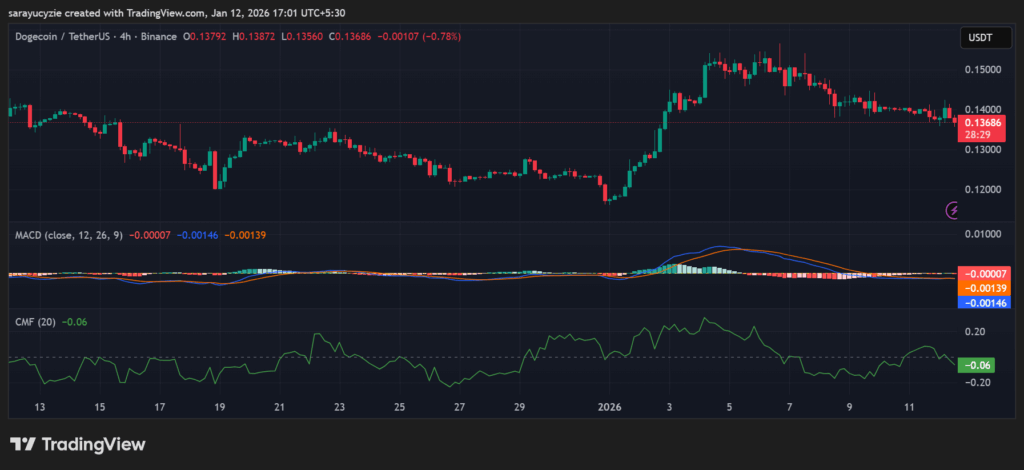Click the 2026 marker on time axis
1024x470 pixels.
609,408
